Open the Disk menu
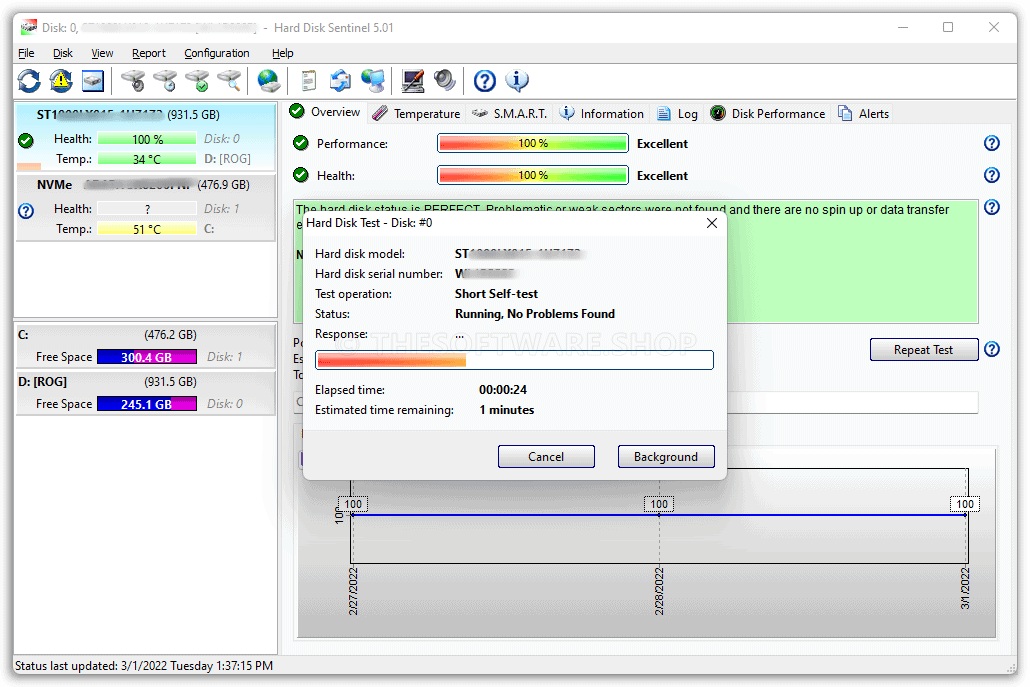The height and width of the screenshot is (687, 1030). point(63,53)
